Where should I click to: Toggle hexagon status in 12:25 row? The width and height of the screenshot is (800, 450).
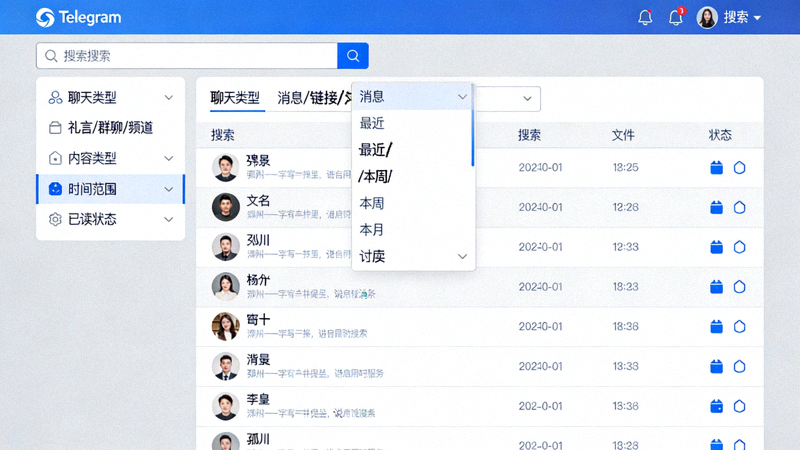(x=739, y=167)
